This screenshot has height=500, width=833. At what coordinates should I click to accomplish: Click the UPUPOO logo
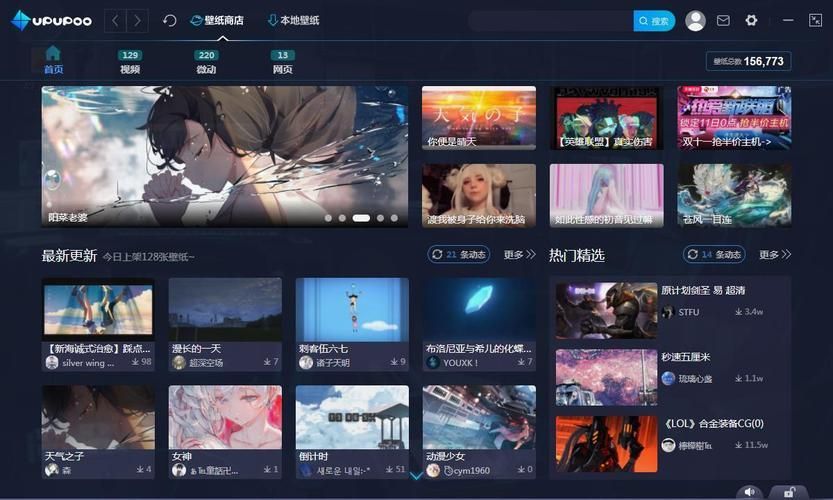pos(52,20)
